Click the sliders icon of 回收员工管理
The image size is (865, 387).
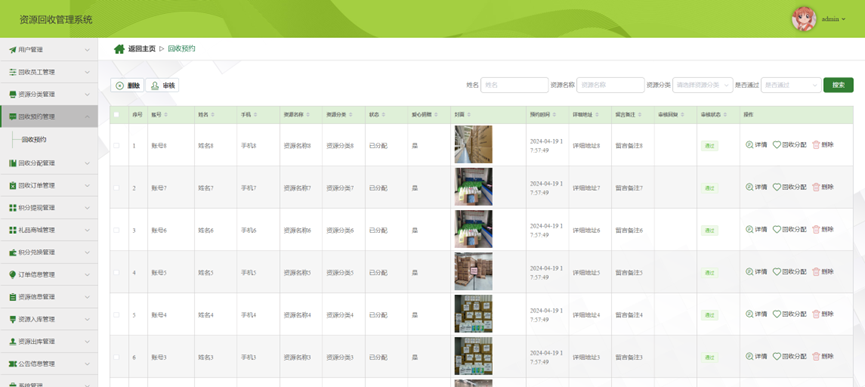pos(13,72)
